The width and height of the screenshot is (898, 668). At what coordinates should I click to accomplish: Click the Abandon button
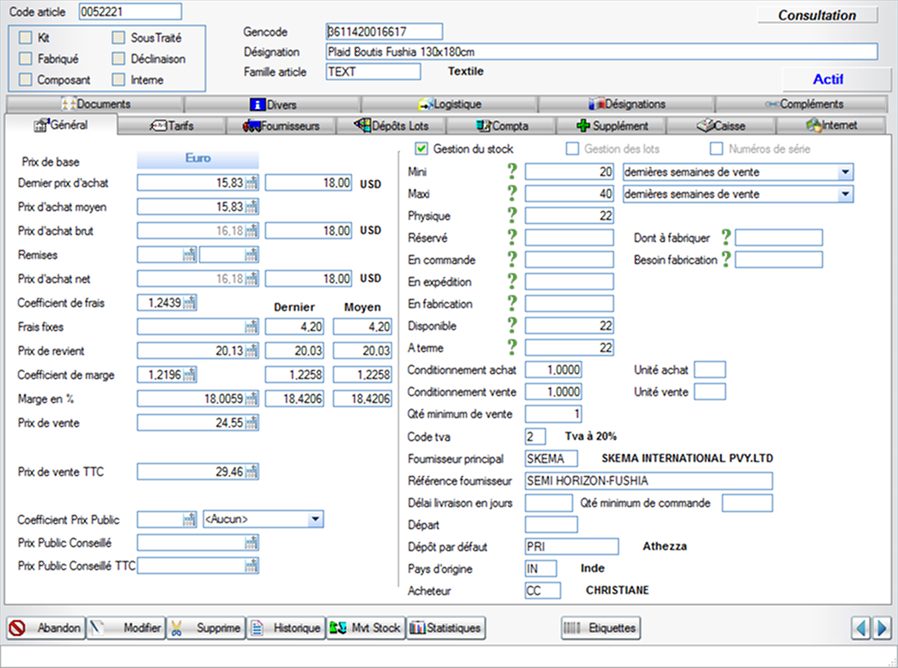pos(46,628)
